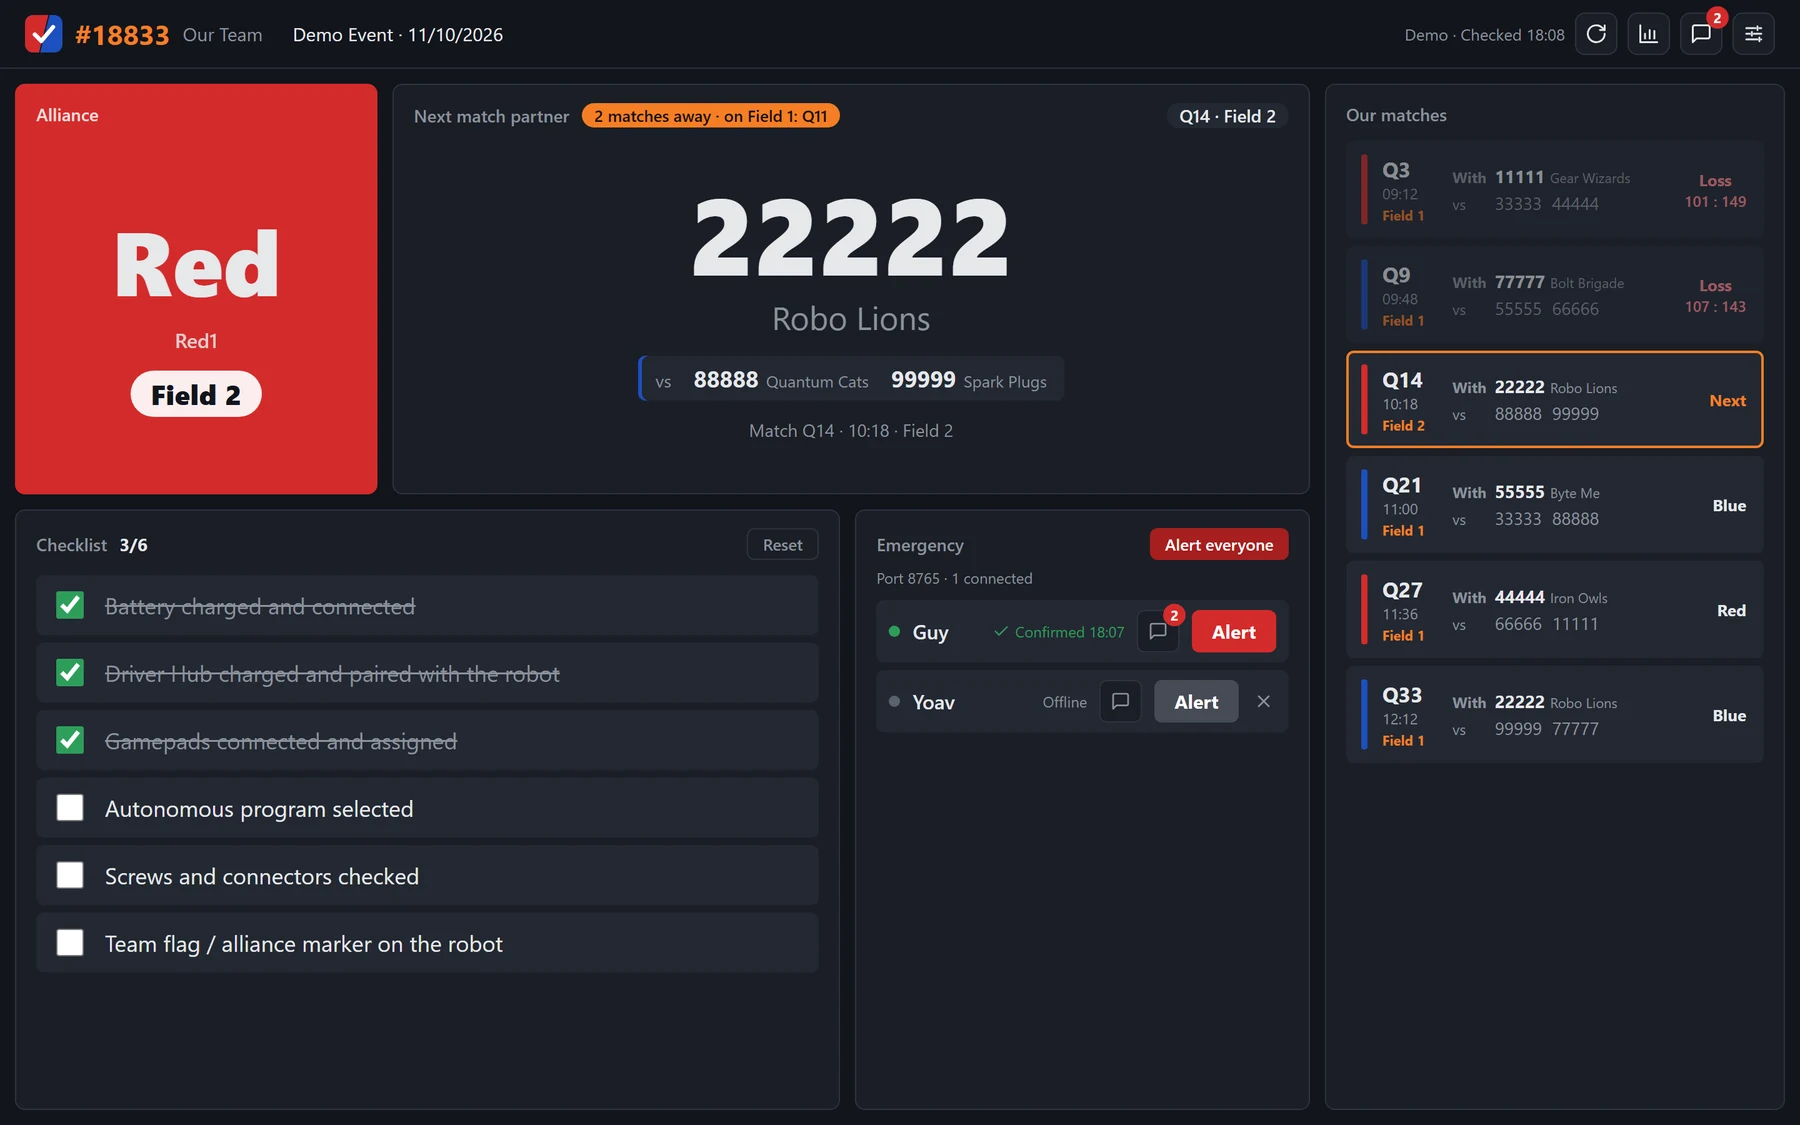Click the Q14 · Field 2 badge

1227,117
